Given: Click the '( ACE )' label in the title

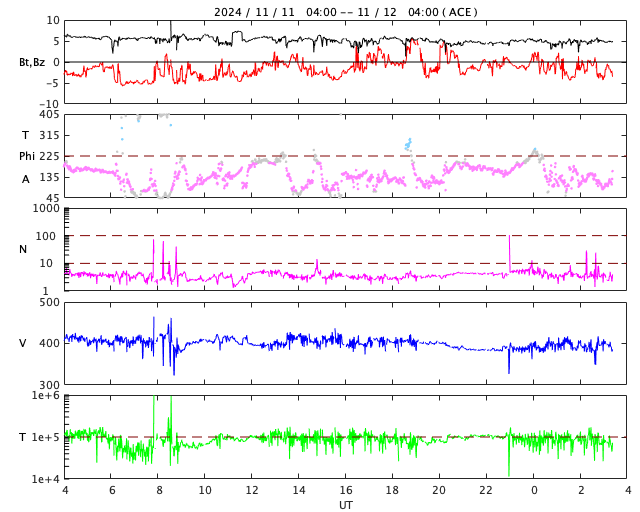Looking at the screenshot, I should (460, 12).
